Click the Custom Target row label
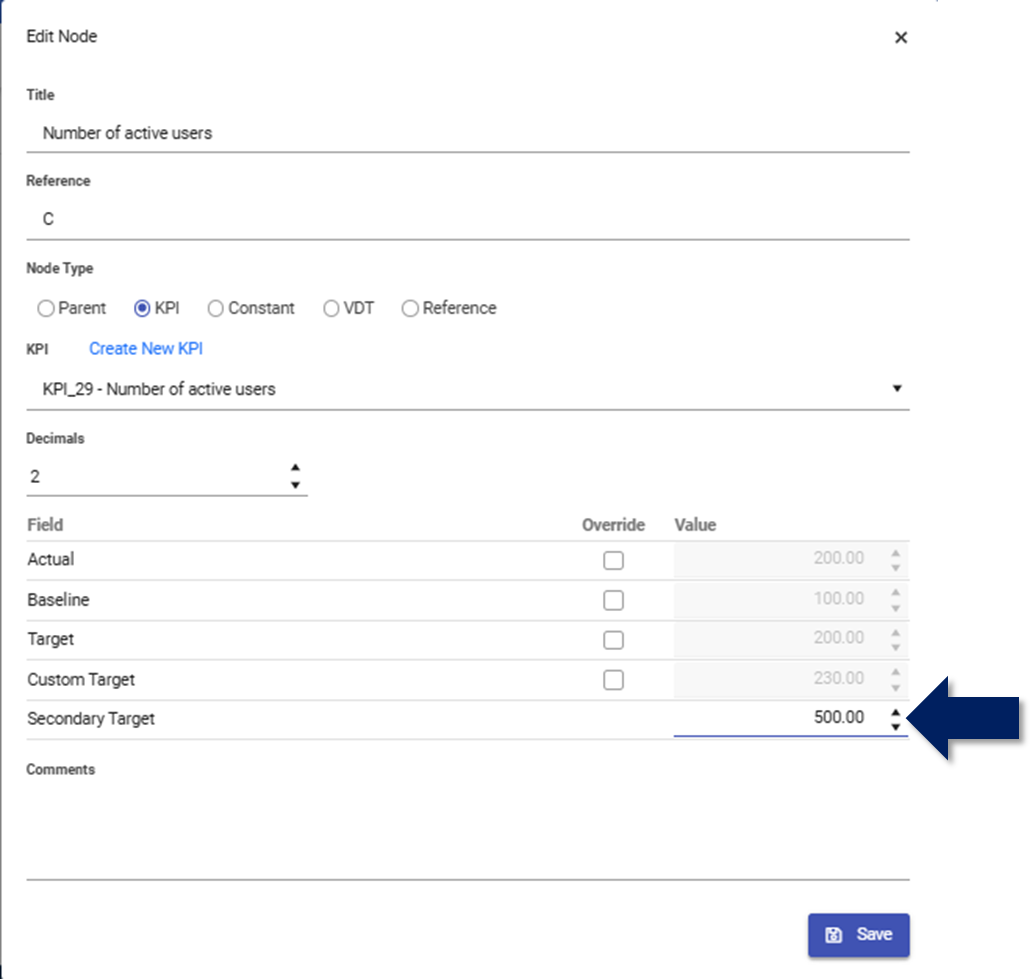 click(81, 679)
